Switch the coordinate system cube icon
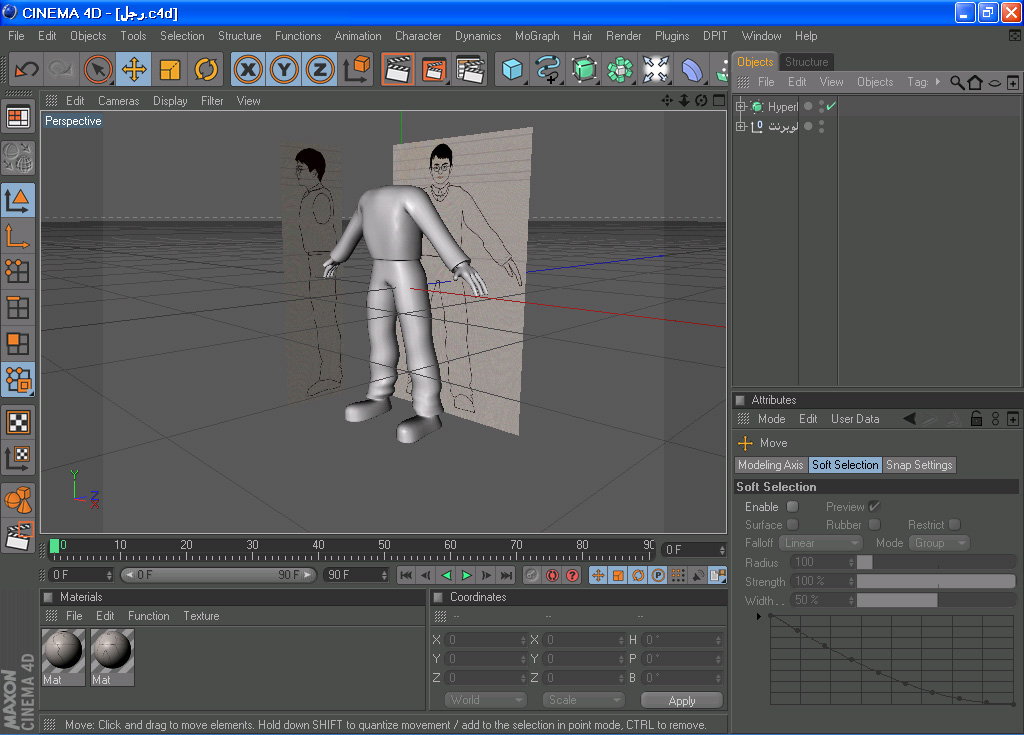The width and height of the screenshot is (1024, 735). (x=357, y=69)
